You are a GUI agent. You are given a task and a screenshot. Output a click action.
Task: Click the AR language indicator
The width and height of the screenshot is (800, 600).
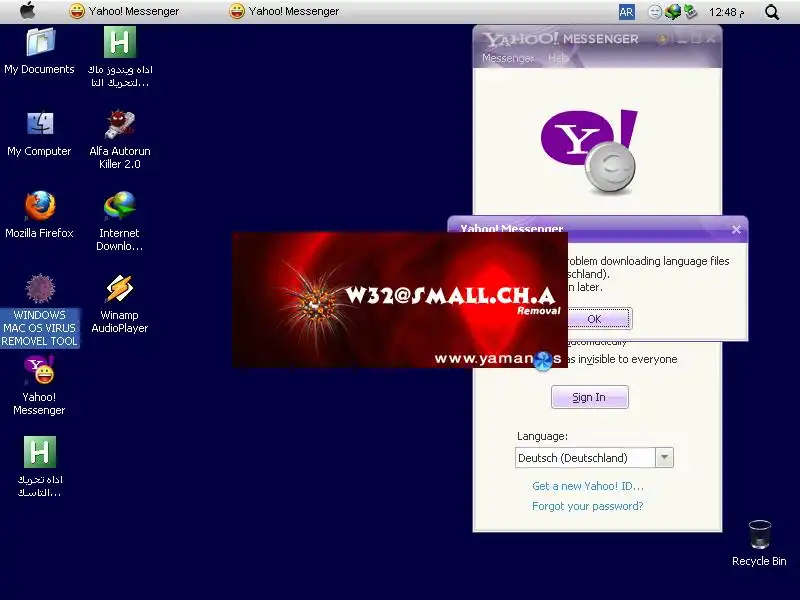point(627,12)
